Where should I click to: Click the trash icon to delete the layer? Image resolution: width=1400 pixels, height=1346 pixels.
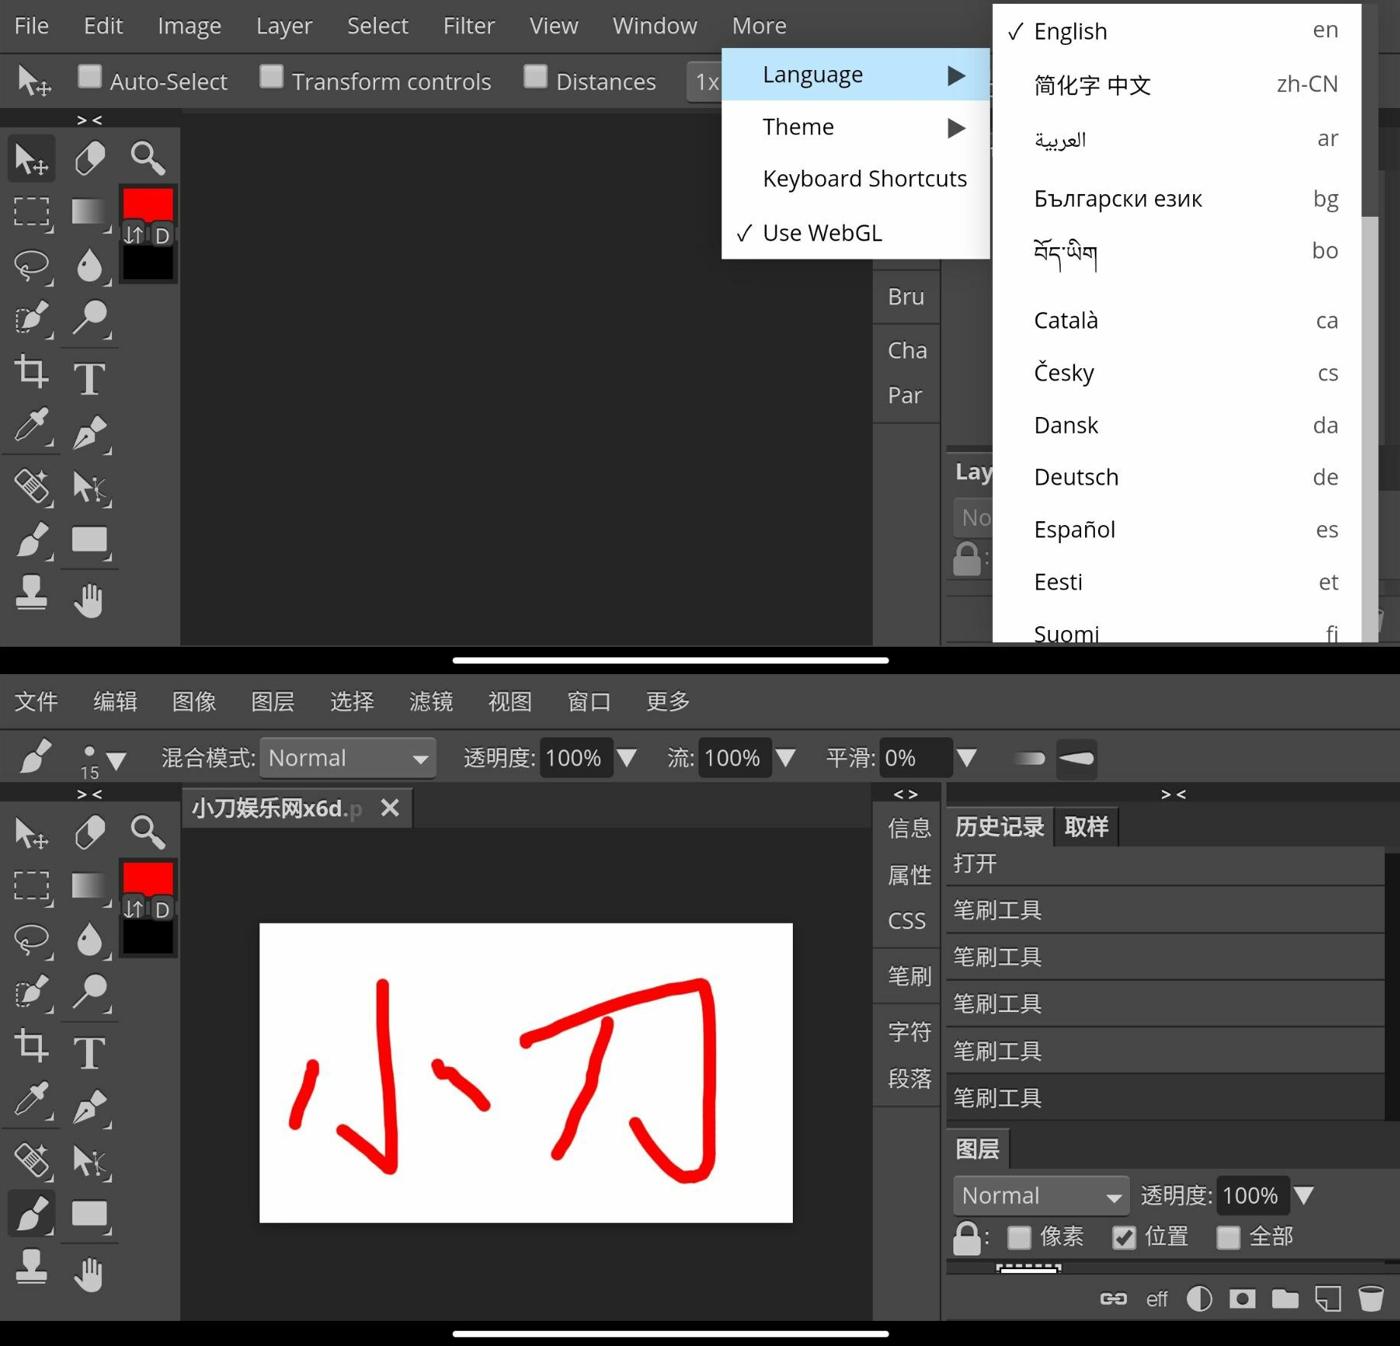click(x=1371, y=1298)
